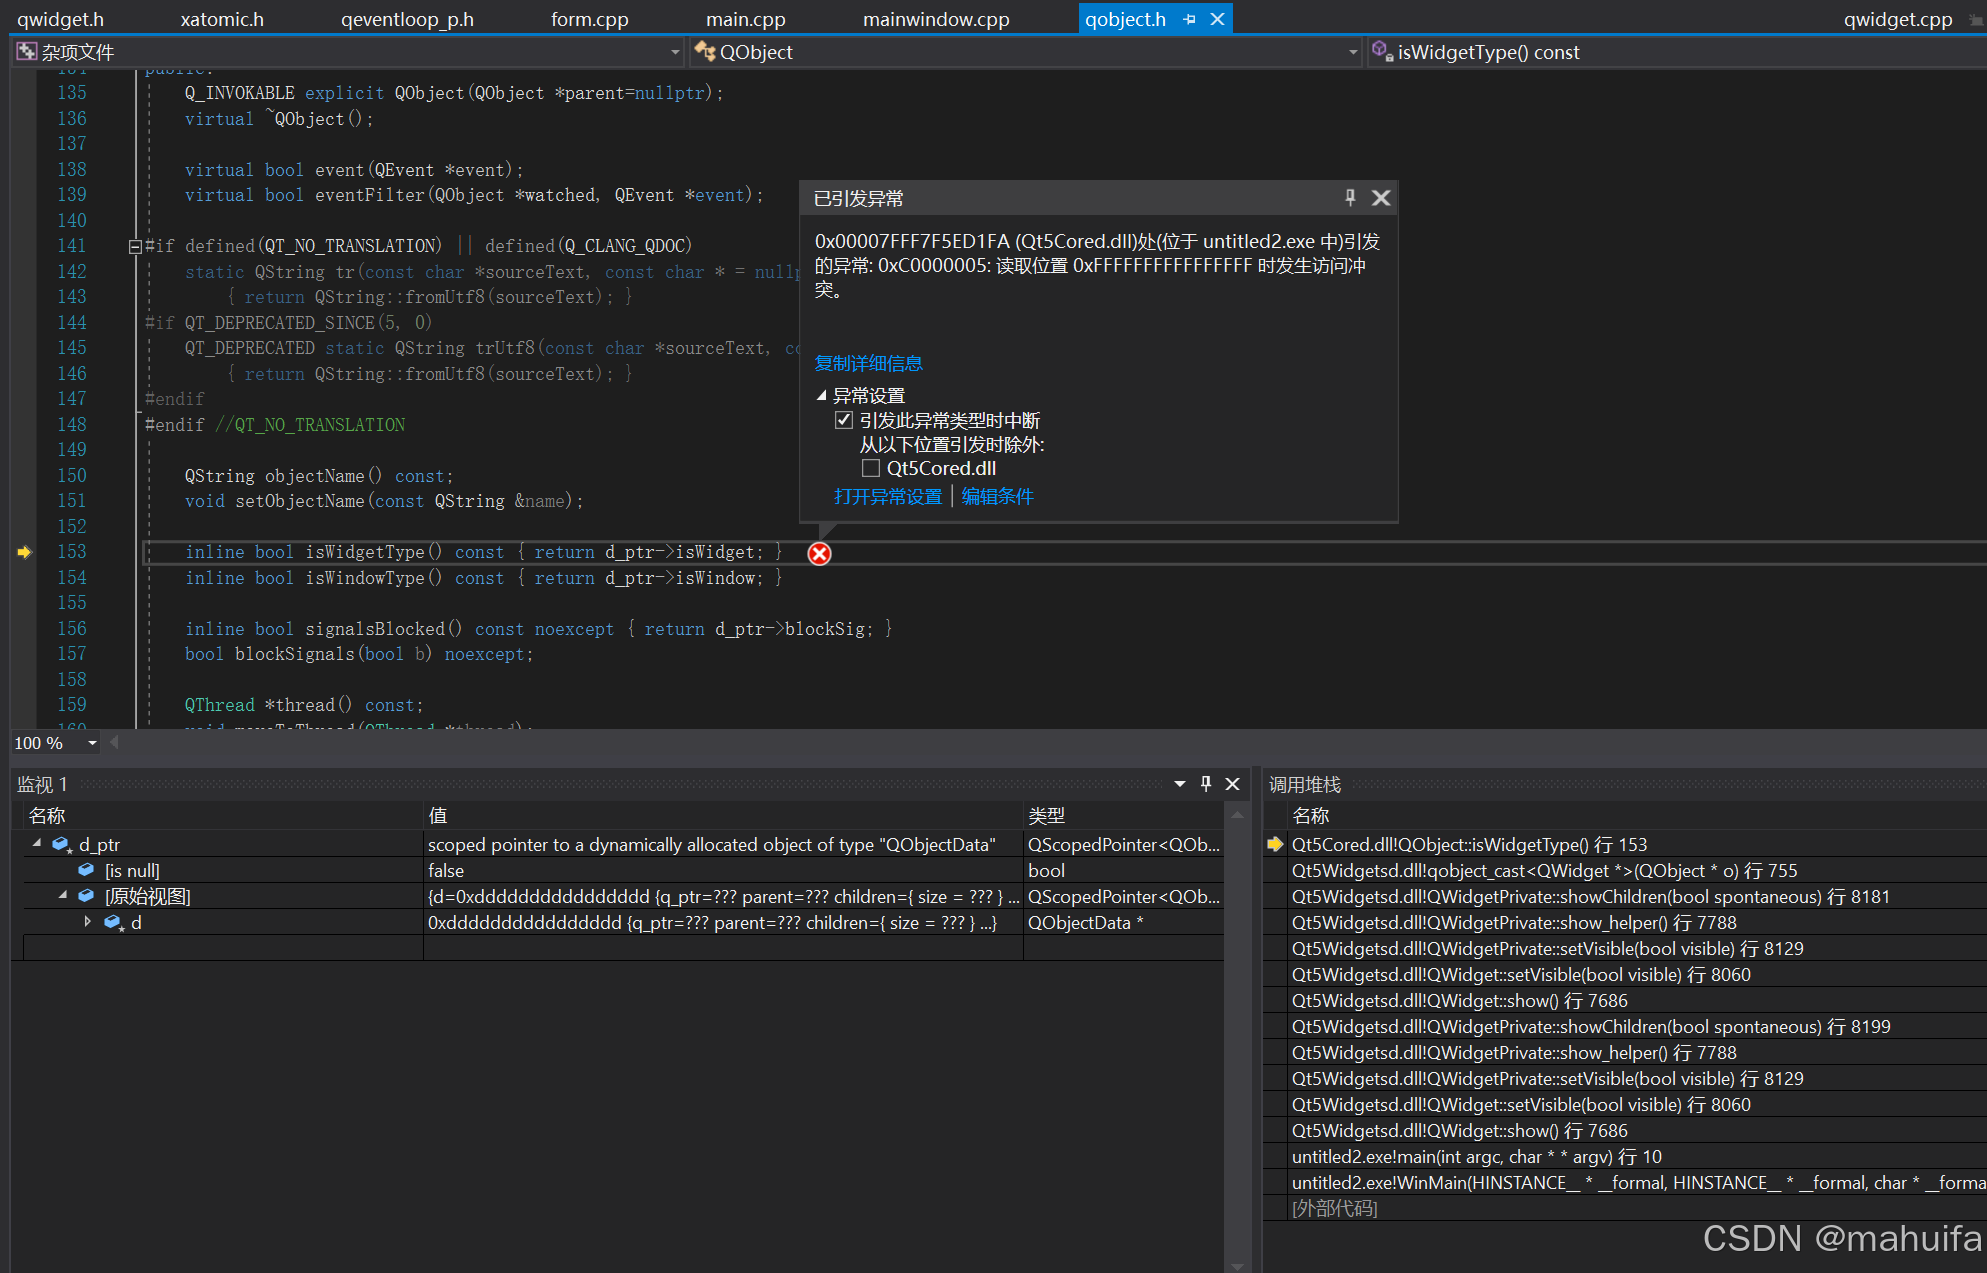Click the red exception error icon on line 153
The width and height of the screenshot is (1987, 1273).
[819, 554]
